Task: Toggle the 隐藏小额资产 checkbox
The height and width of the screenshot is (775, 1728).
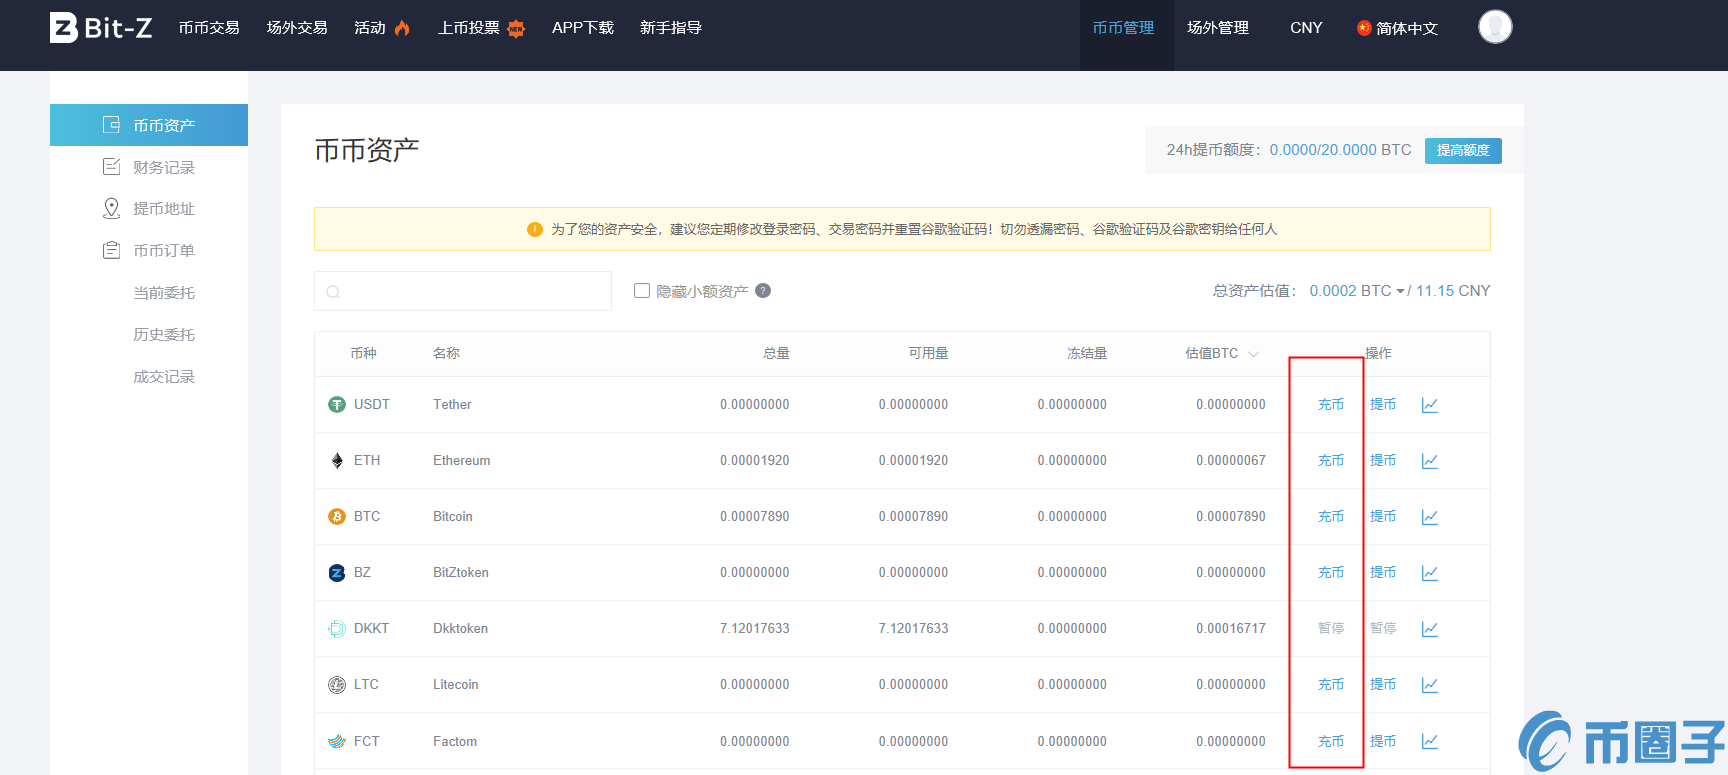Action: [x=642, y=291]
